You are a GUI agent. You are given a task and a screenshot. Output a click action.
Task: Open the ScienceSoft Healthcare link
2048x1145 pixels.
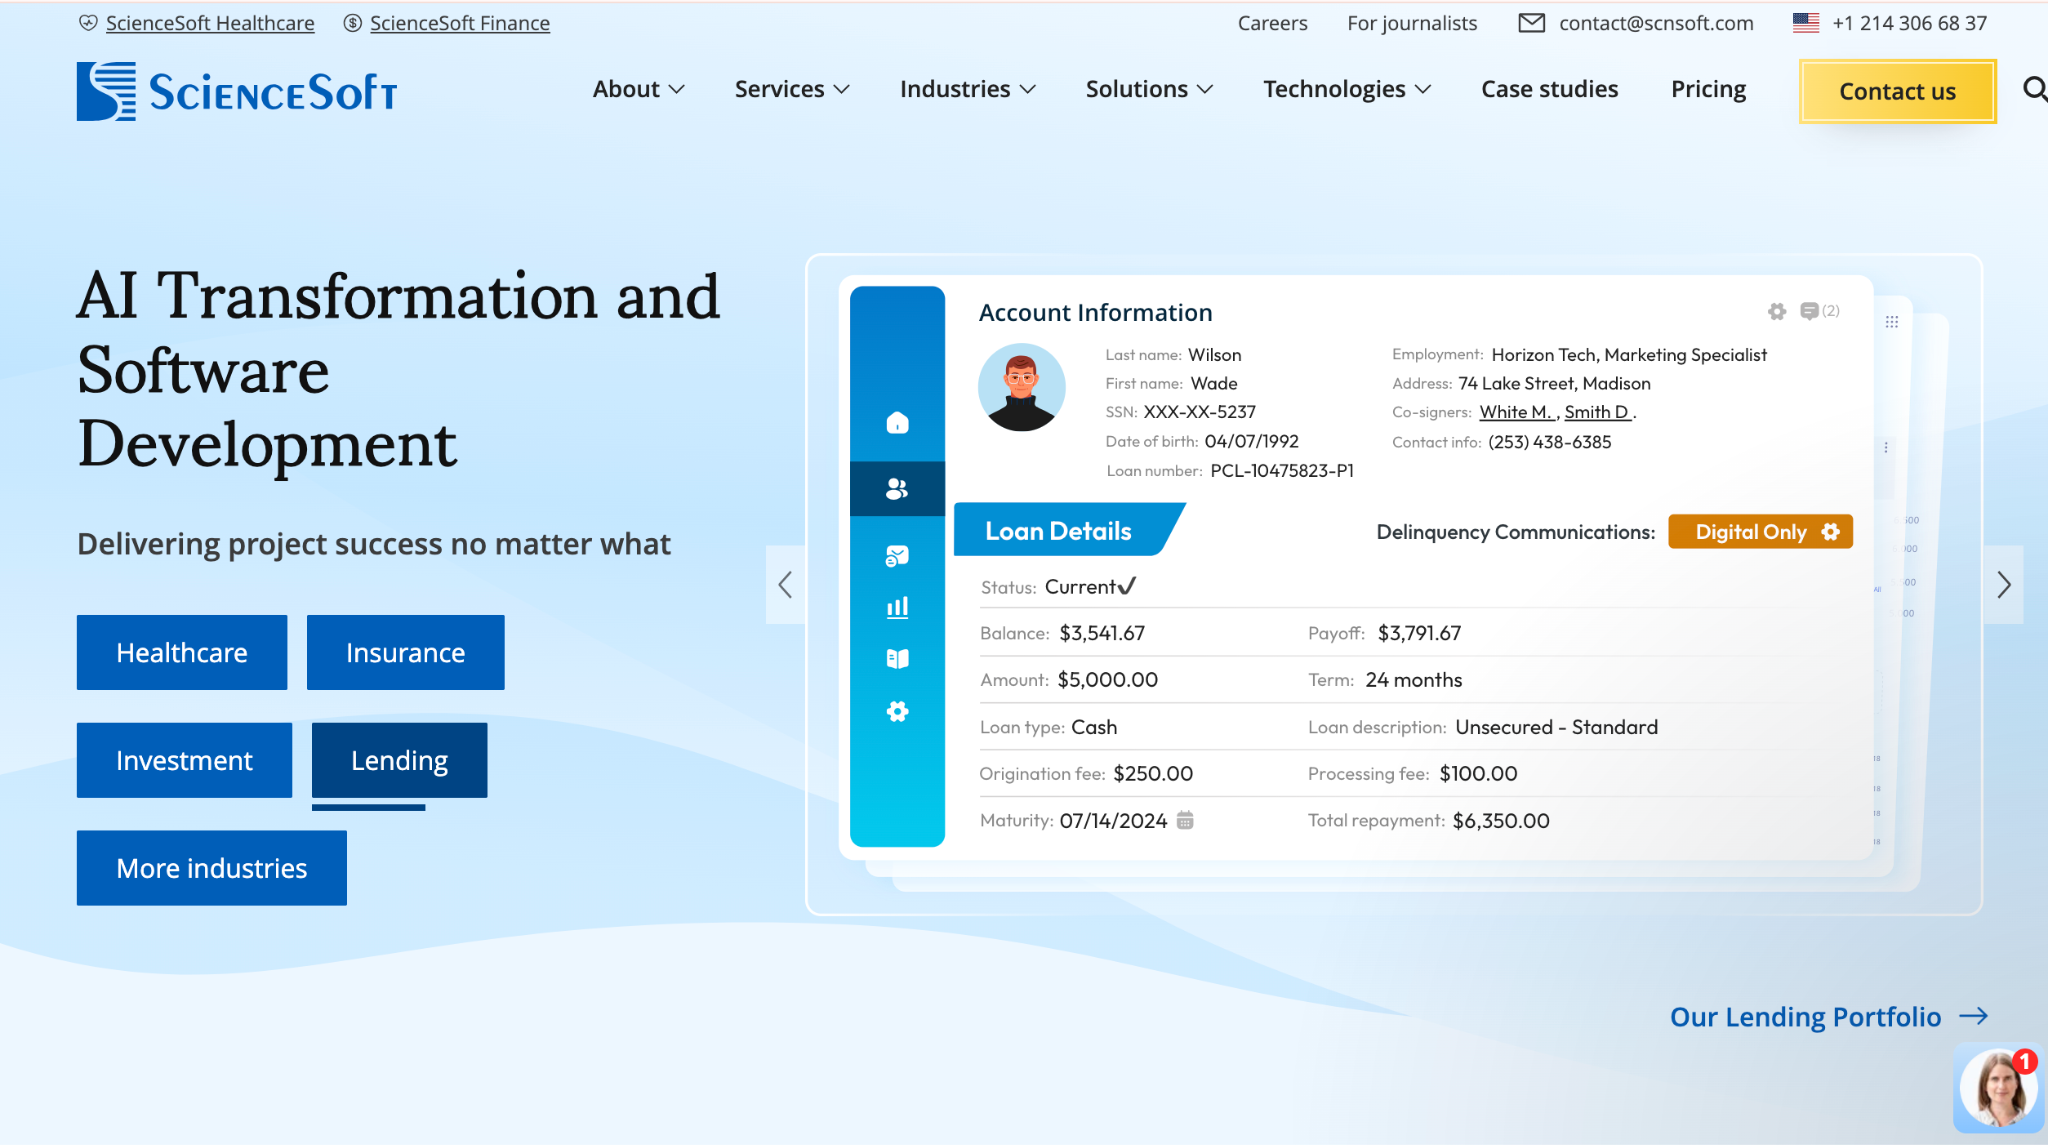click(x=210, y=23)
